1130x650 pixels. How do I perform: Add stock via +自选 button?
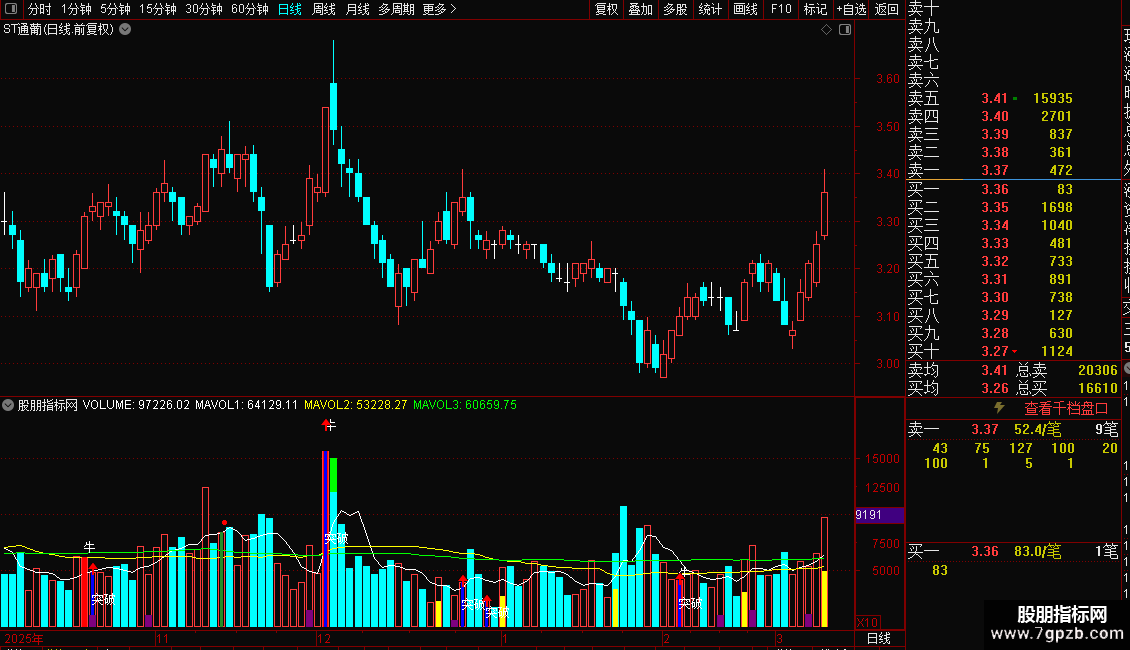coord(851,9)
